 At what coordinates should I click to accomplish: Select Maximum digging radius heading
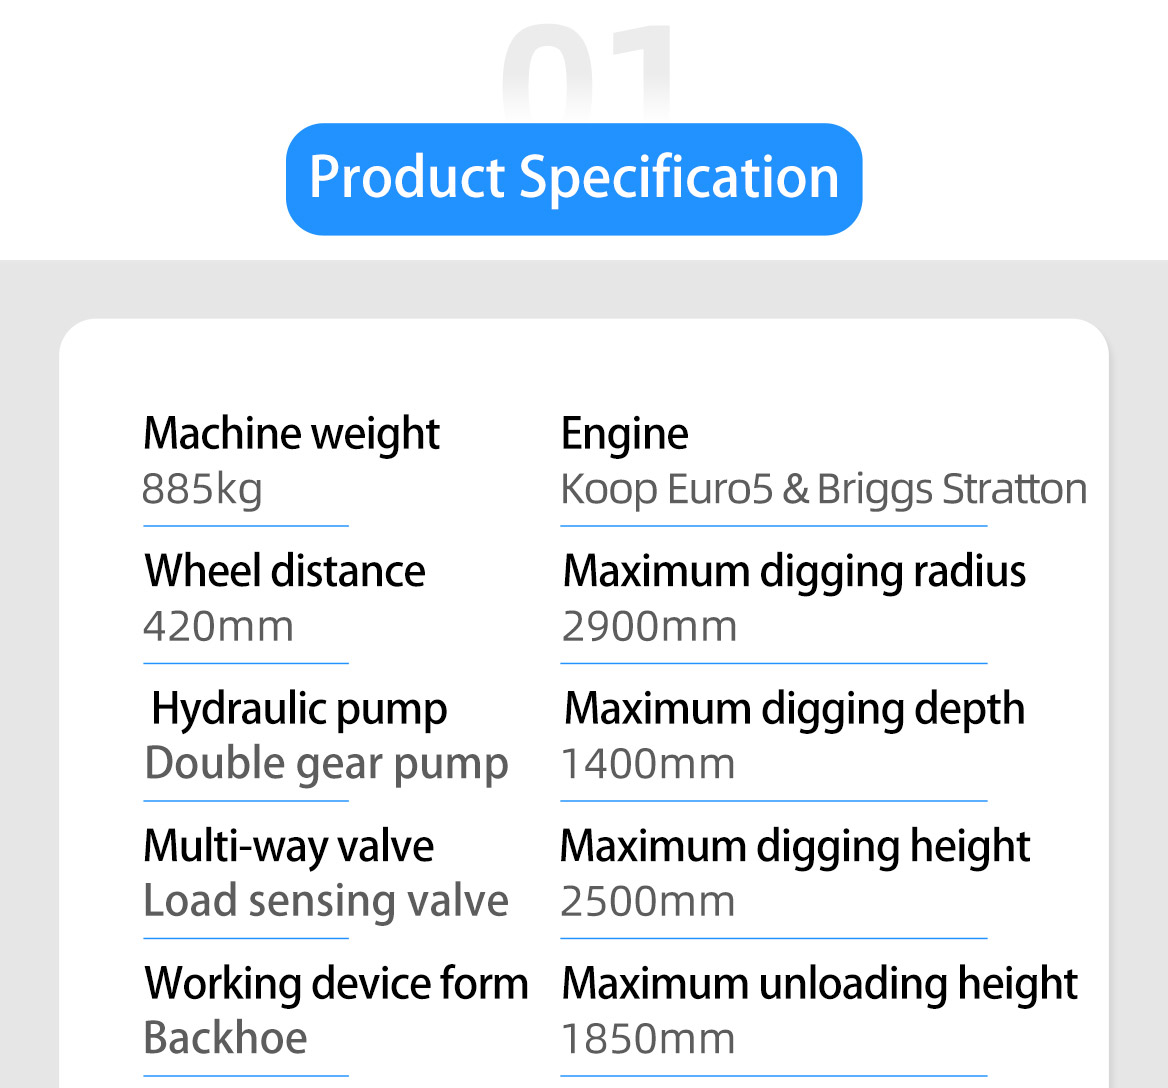[794, 573]
